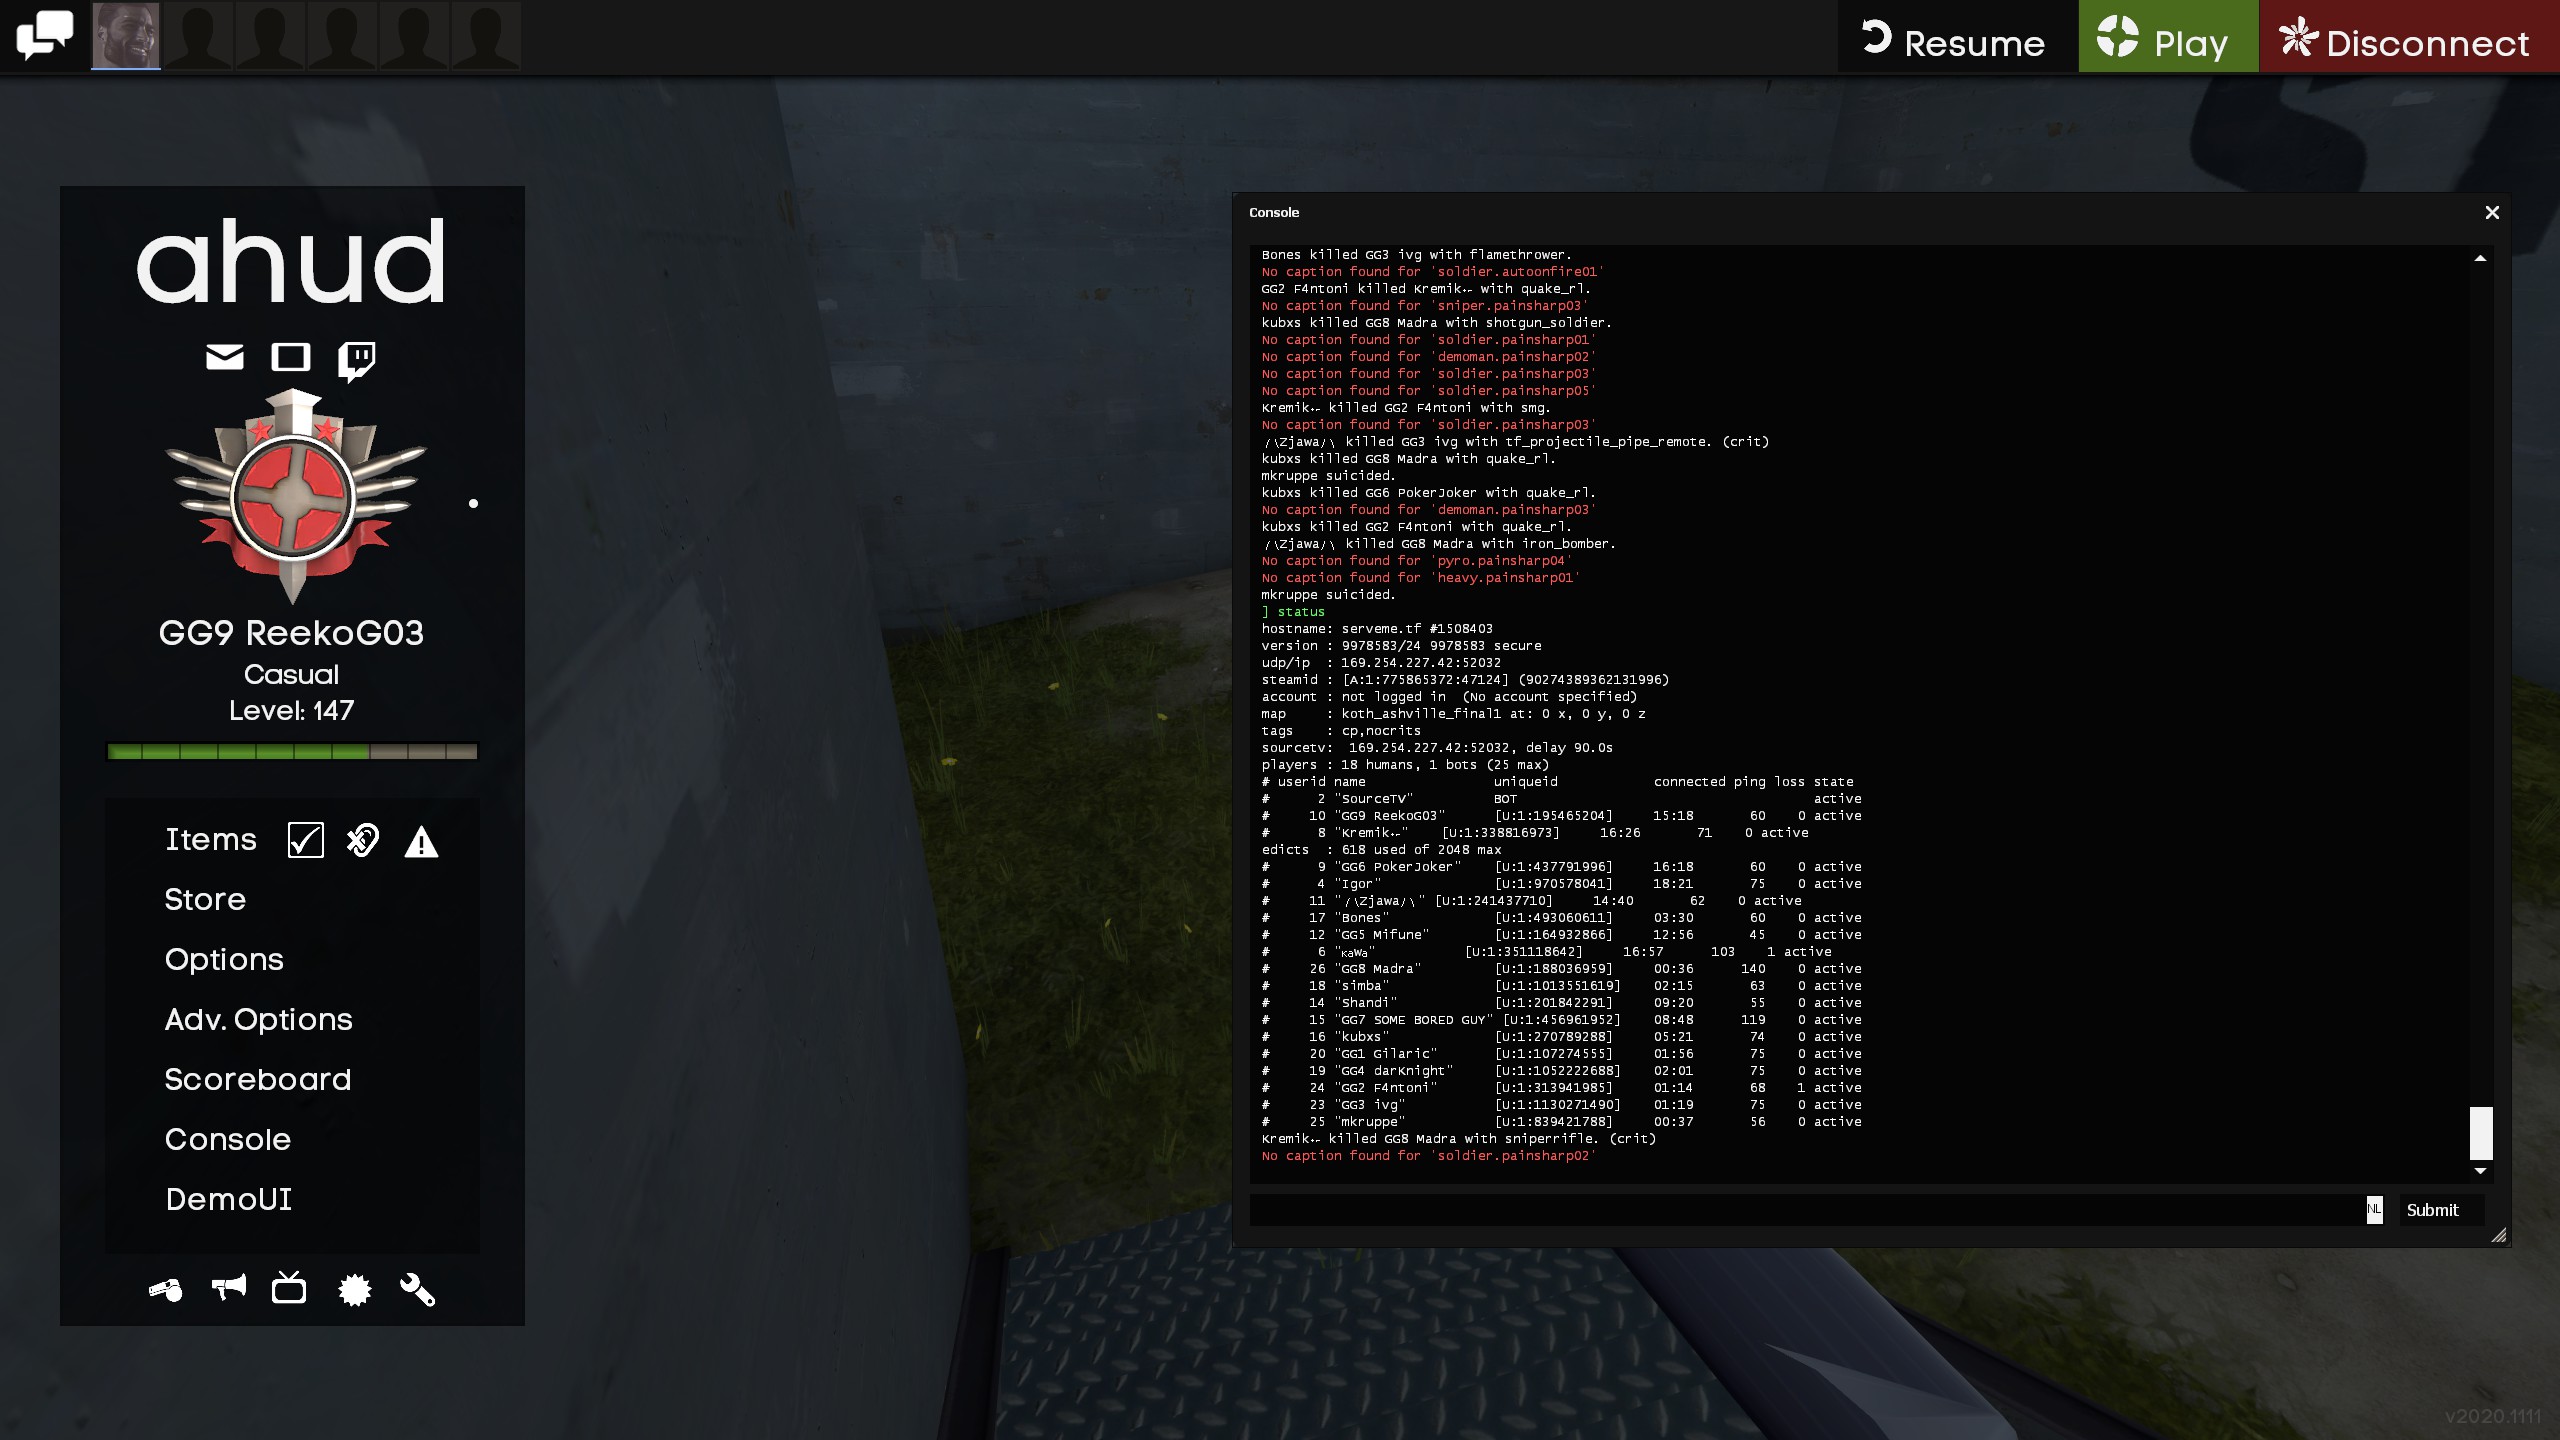The width and height of the screenshot is (2560, 1440).
Task: Click the Twitch logo icon
Action: pyautogui.click(x=356, y=359)
